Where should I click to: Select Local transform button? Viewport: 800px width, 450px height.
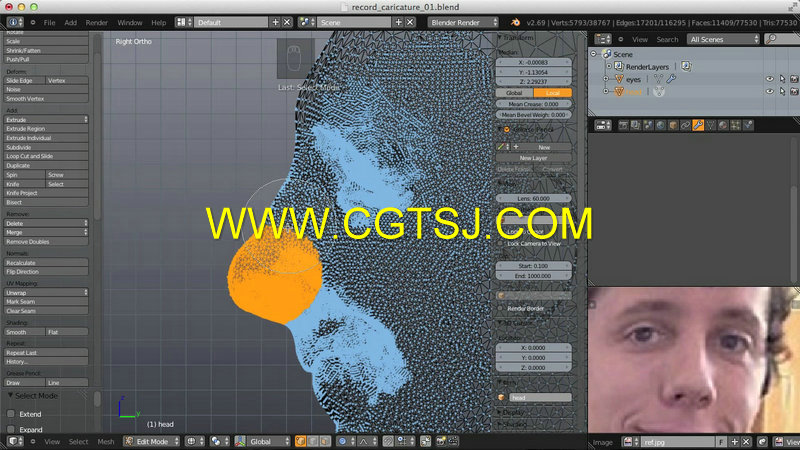[x=553, y=93]
